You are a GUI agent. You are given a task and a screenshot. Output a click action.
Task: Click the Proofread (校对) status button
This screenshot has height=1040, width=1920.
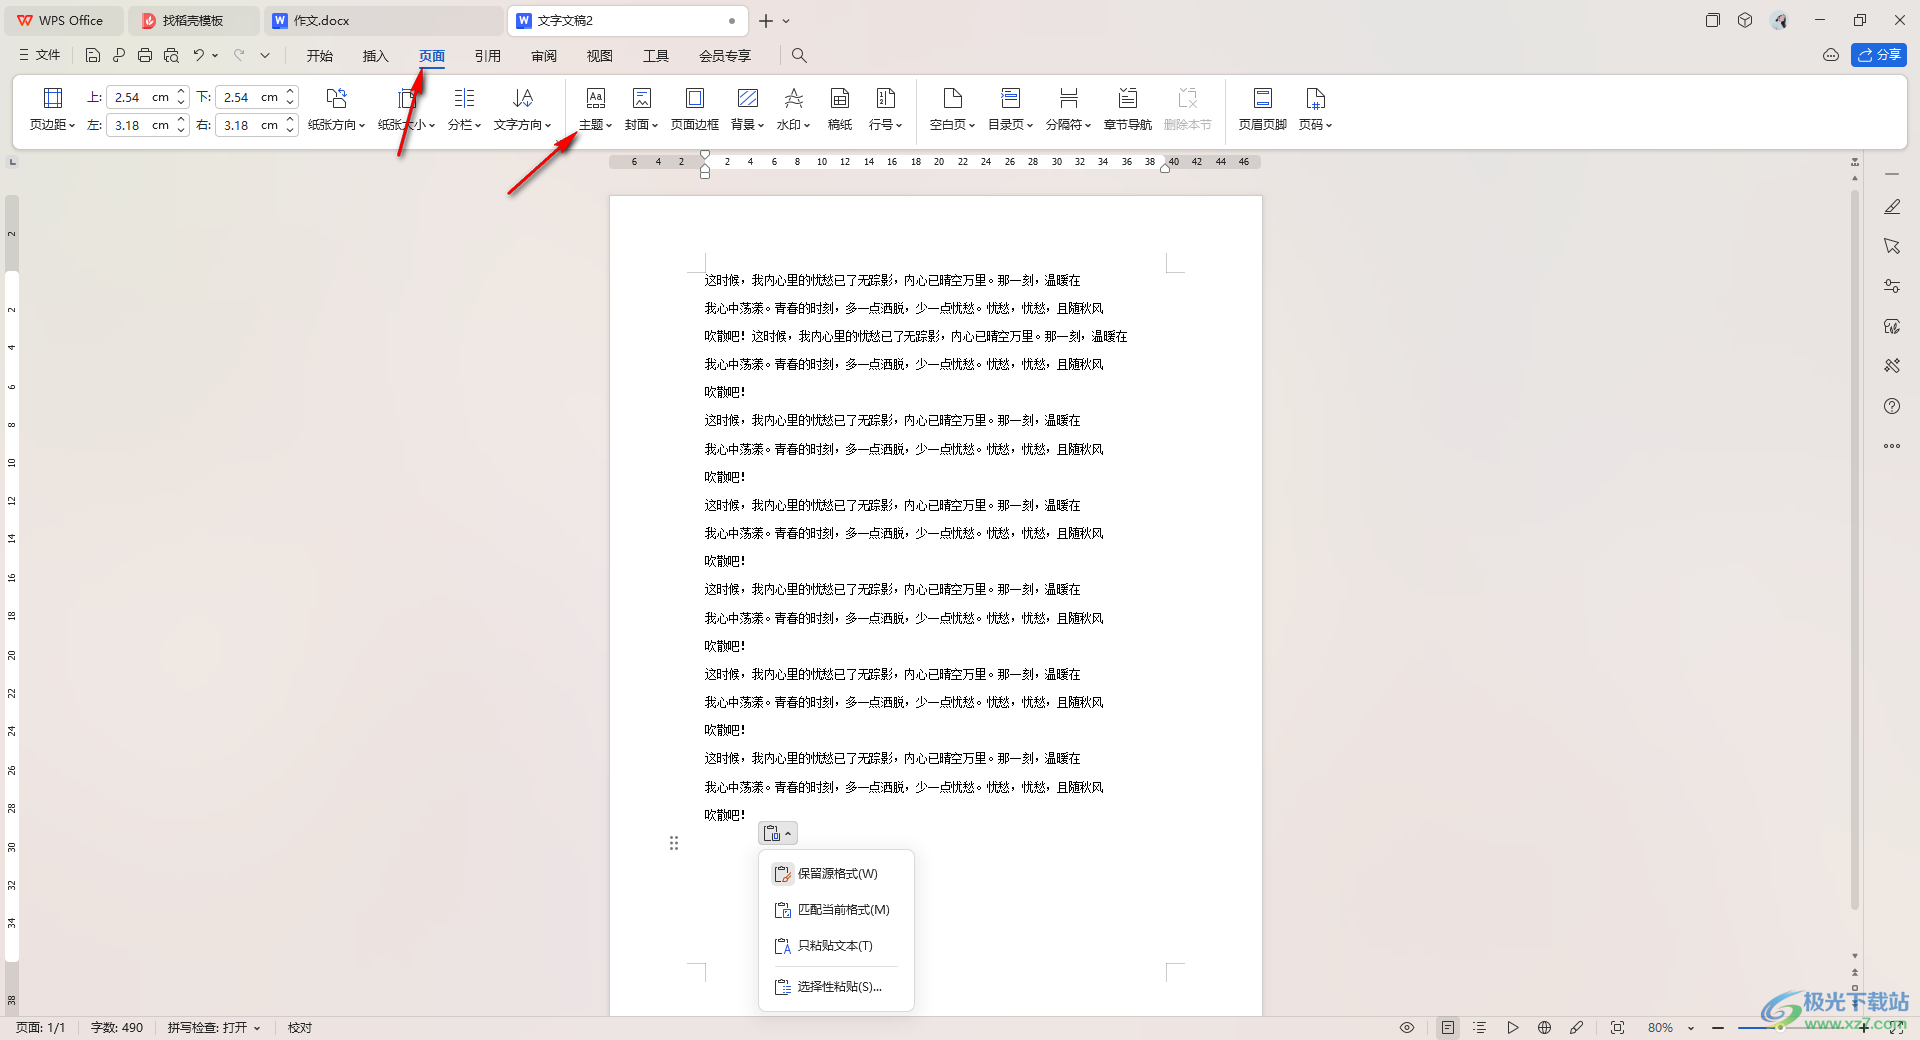pyautogui.click(x=300, y=1027)
